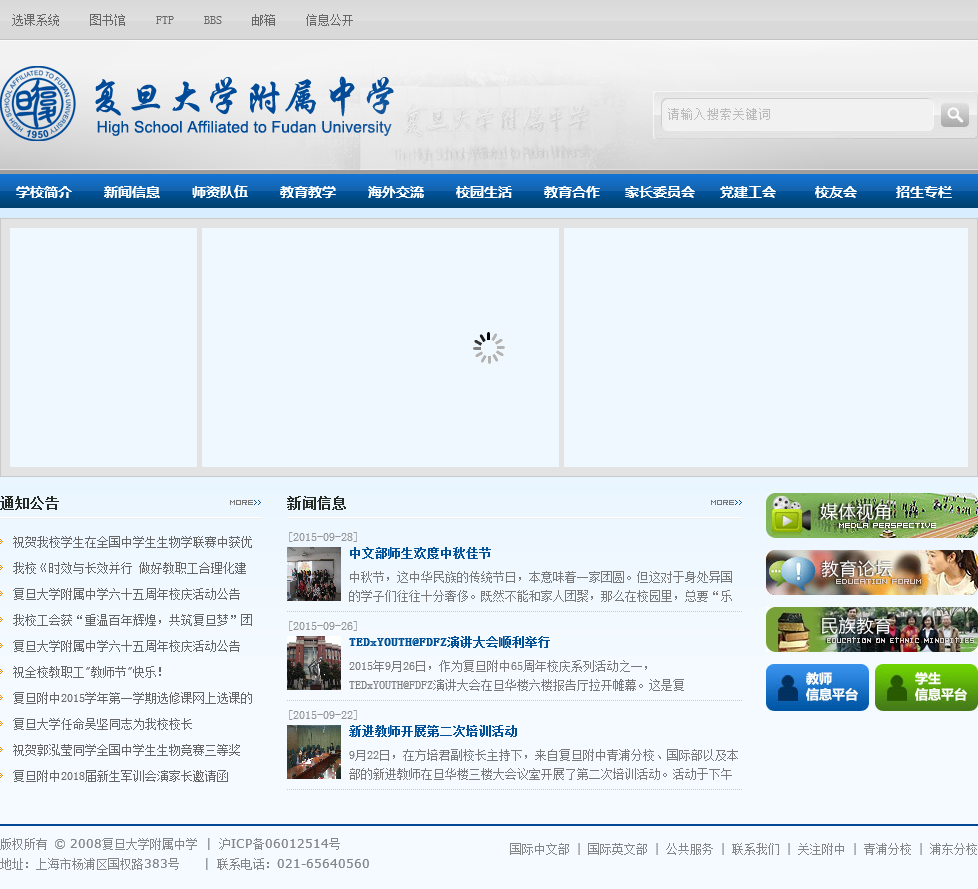Open 关注附中 footer link
Image resolution: width=978 pixels, height=889 pixels.
click(821, 849)
